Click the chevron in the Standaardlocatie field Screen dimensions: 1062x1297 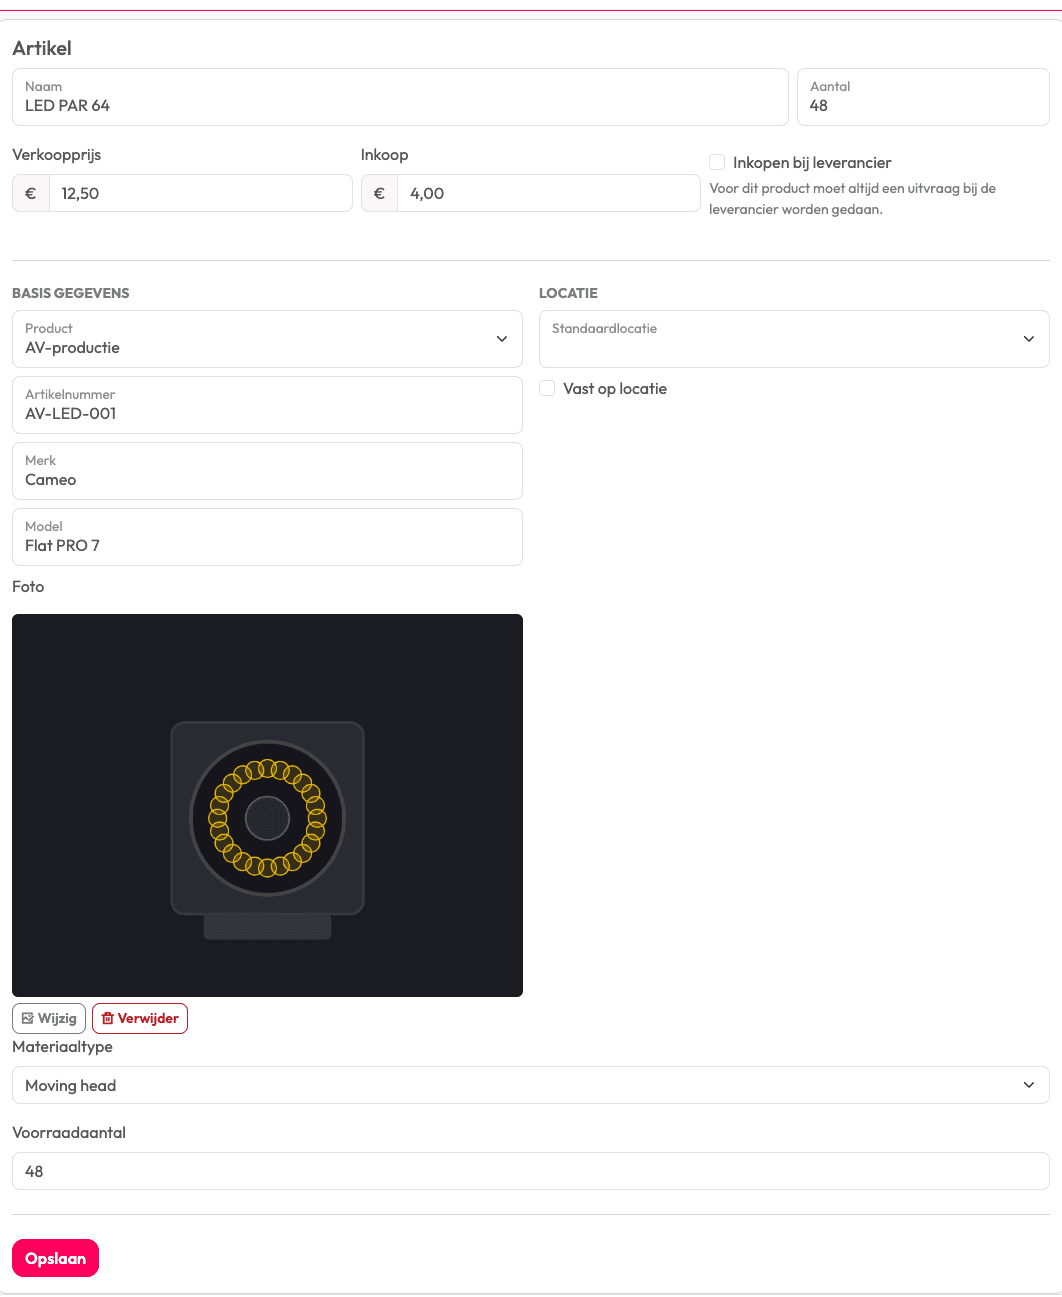(x=1029, y=339)
